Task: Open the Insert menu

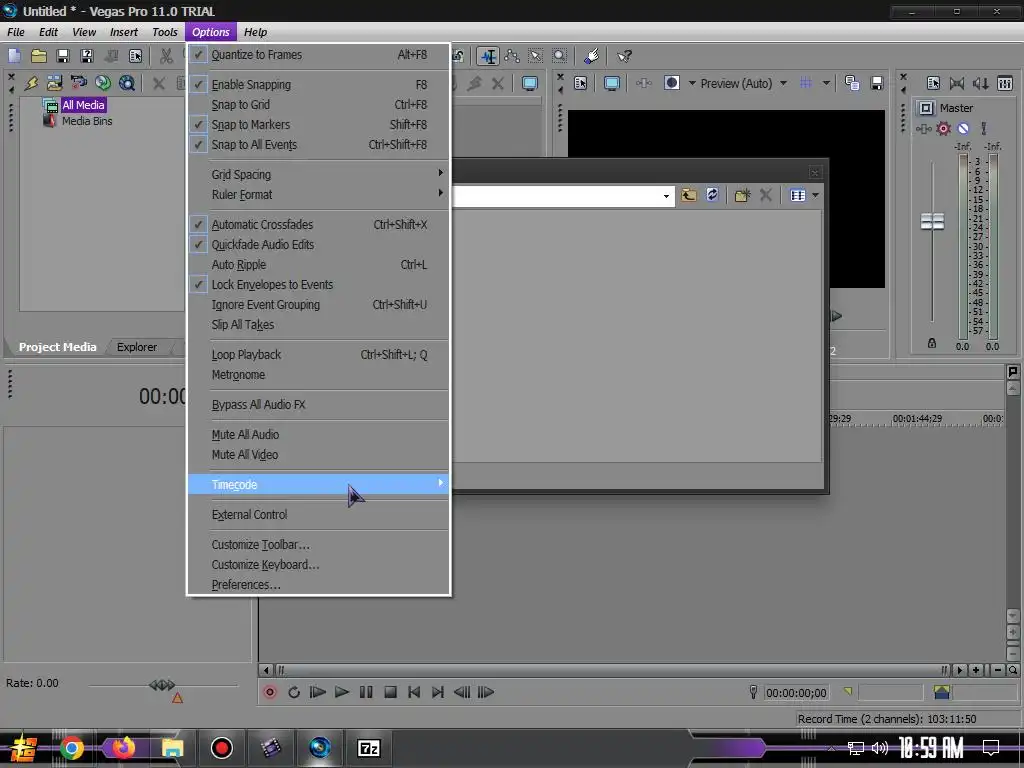Action: click(x=123, y=32)
